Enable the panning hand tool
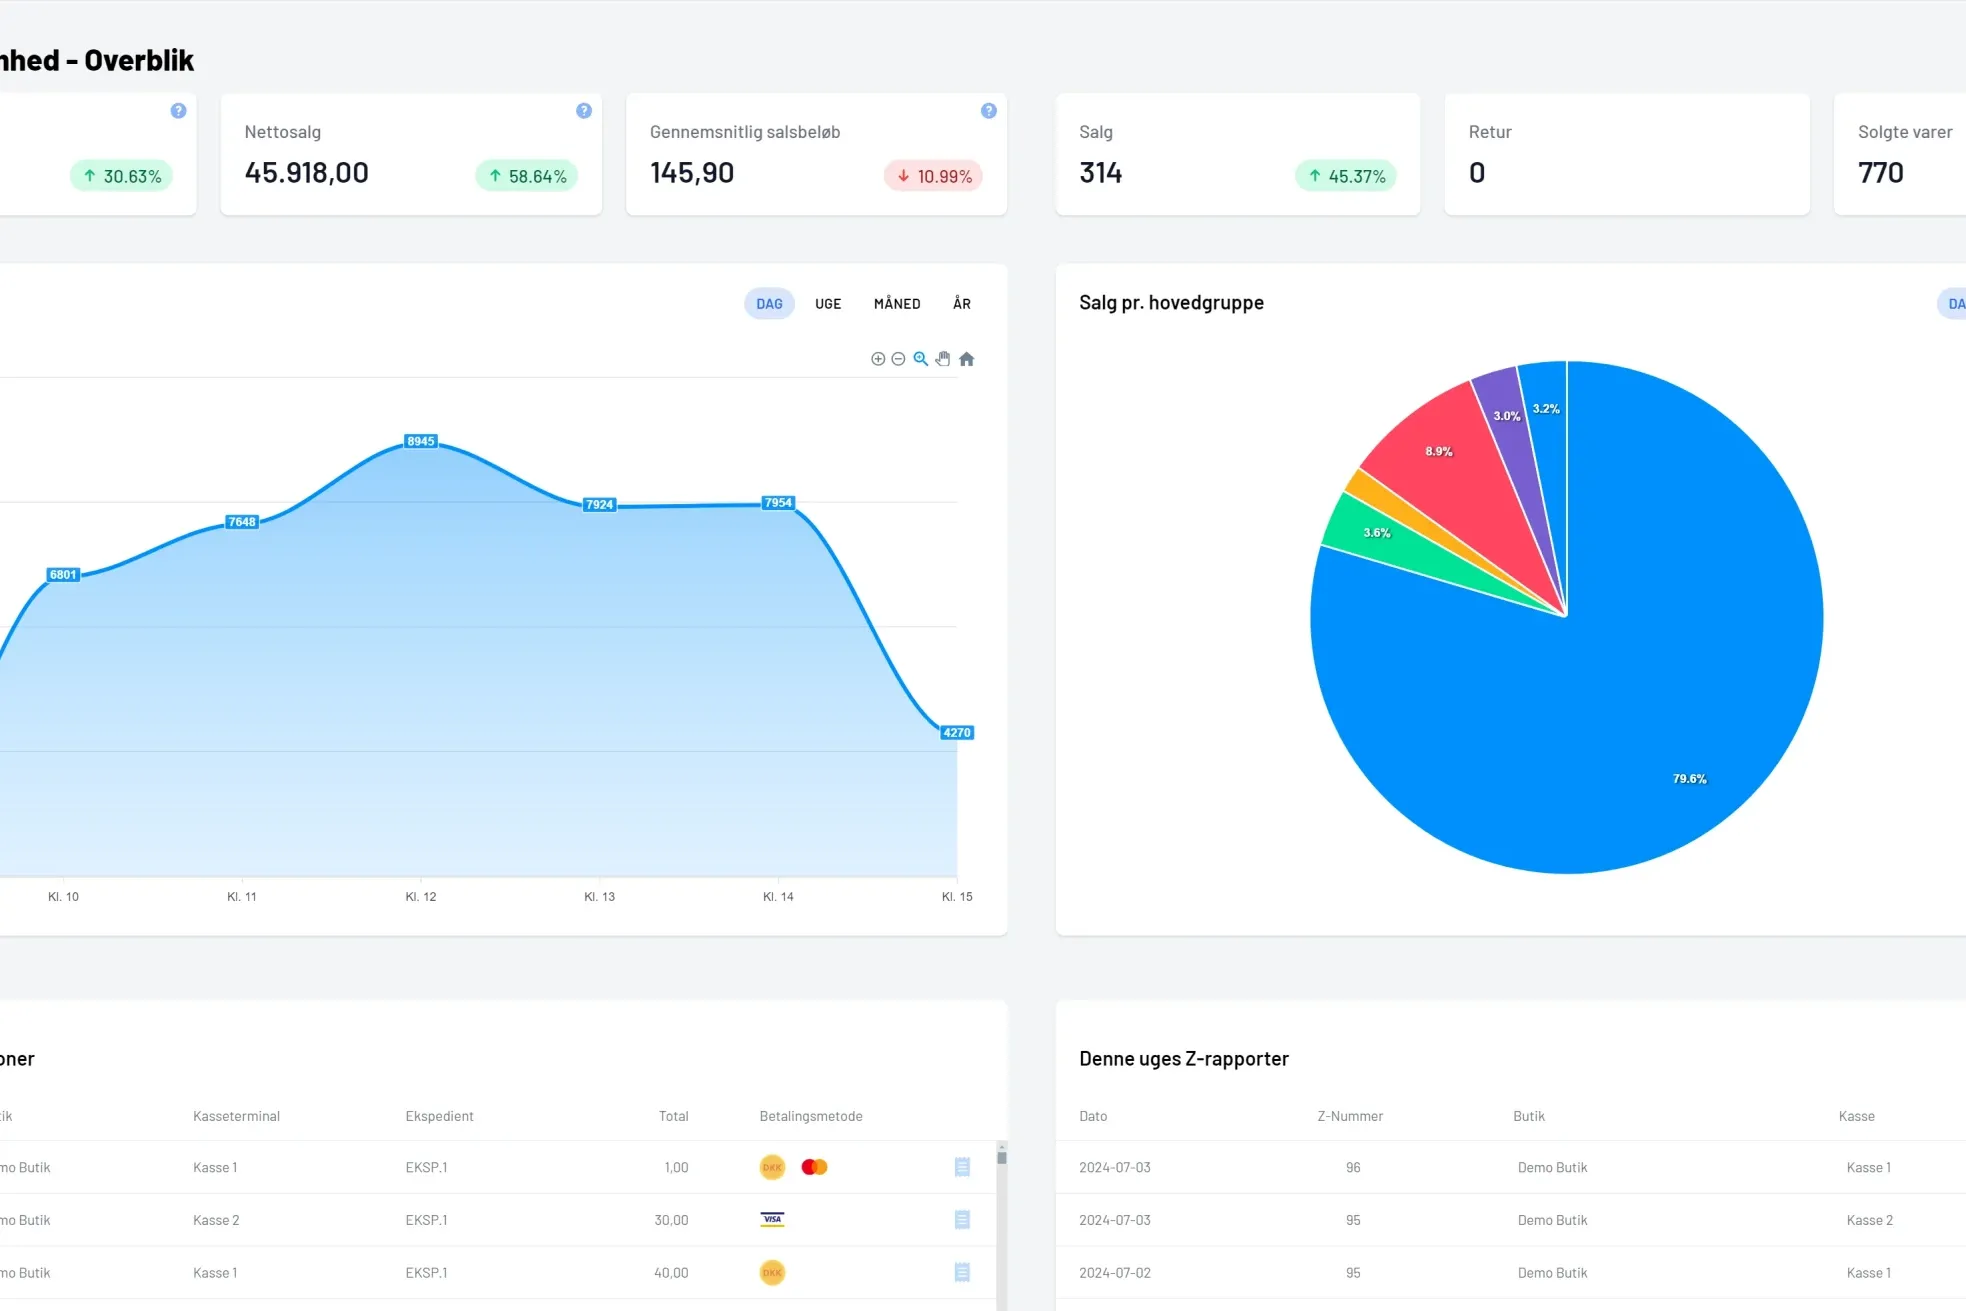The image size is (1966, 1311). click(x=943, y=359)
